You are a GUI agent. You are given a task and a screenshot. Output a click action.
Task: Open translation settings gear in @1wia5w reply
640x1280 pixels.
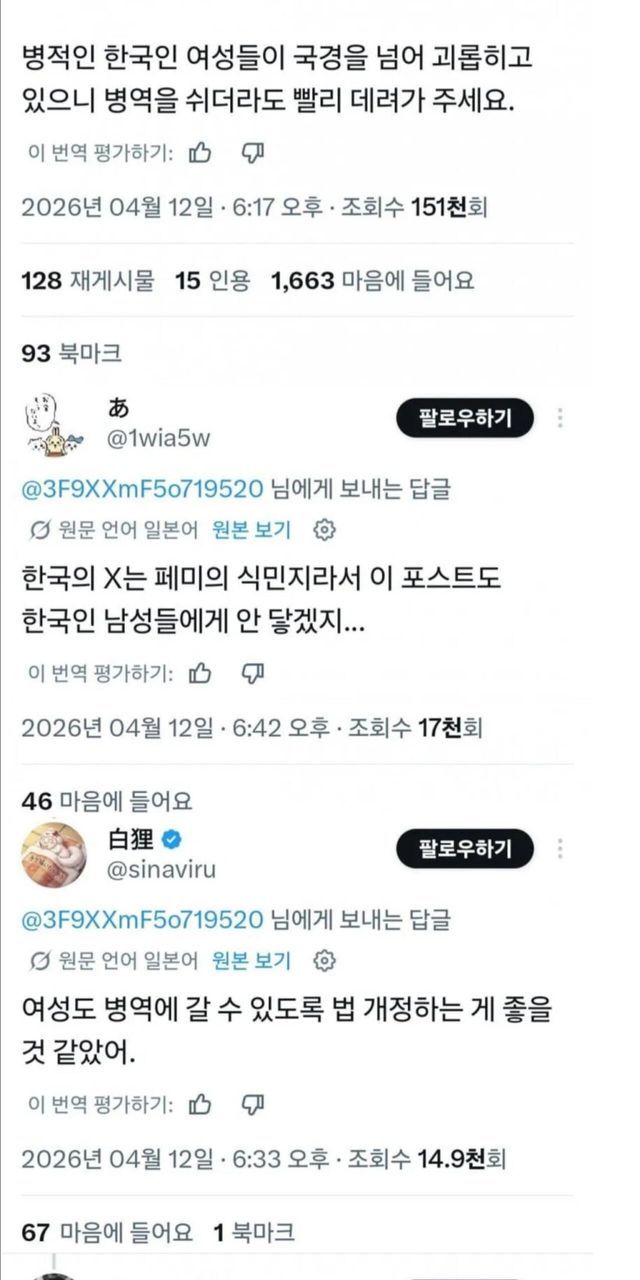point(324,529)
